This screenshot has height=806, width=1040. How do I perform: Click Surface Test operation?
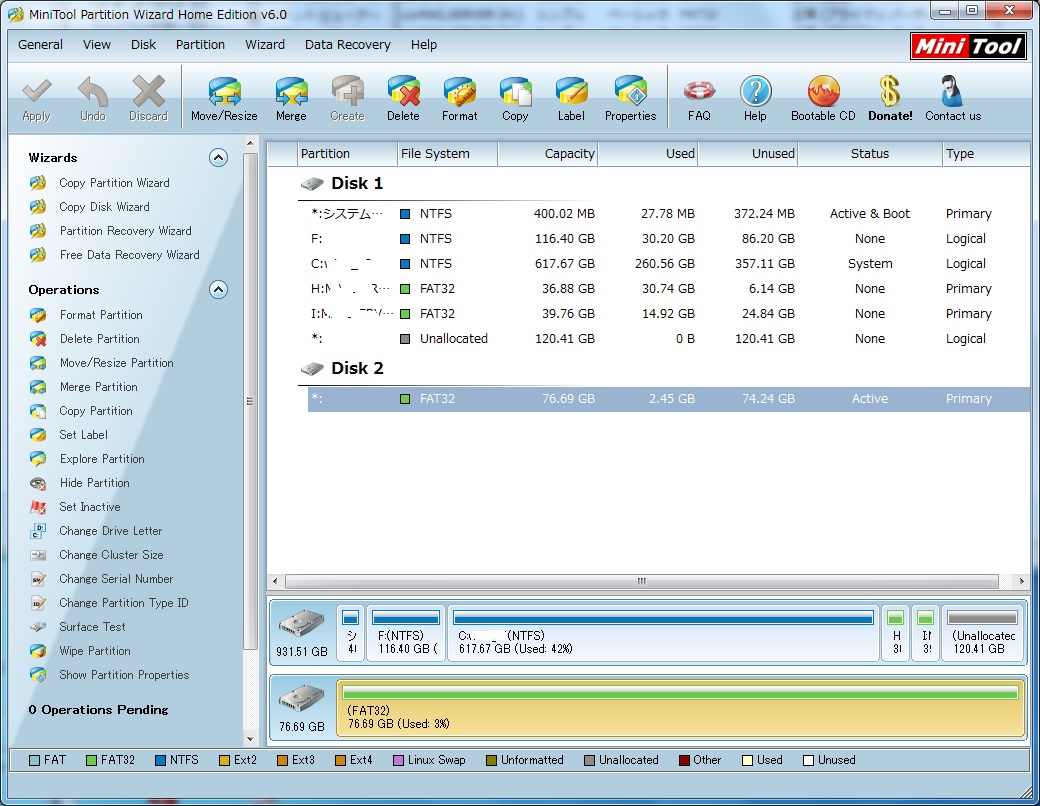[92, 626]
